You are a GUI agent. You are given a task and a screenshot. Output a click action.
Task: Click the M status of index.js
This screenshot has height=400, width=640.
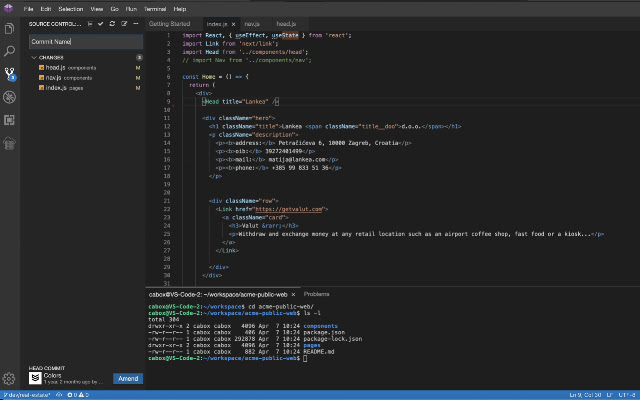point(138,88)
